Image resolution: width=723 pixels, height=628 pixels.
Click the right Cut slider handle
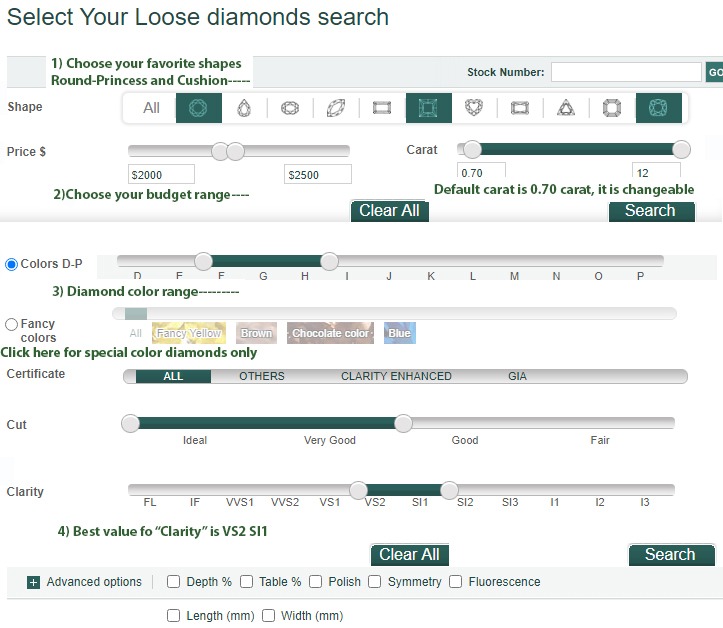403,423
